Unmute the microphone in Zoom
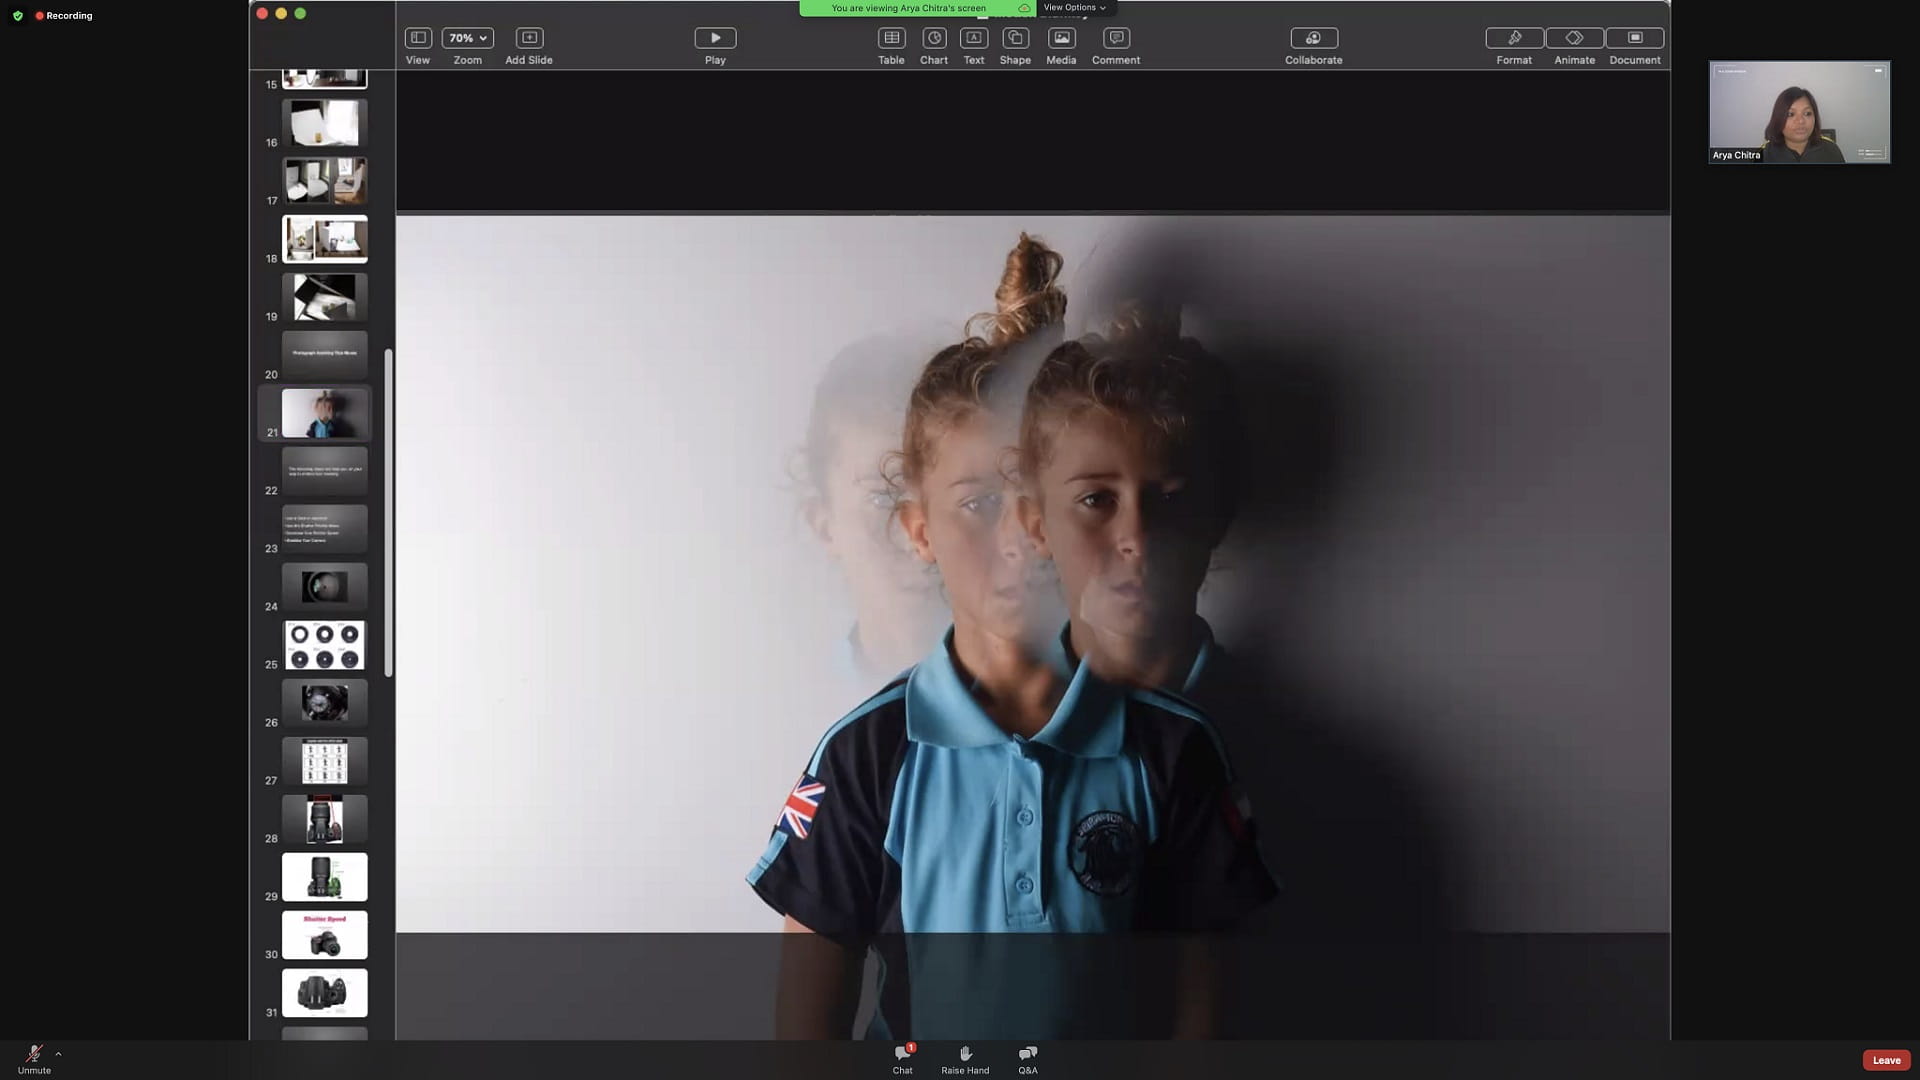The height and width of the screenshot is (1080, 1920). coord(34,1054)
